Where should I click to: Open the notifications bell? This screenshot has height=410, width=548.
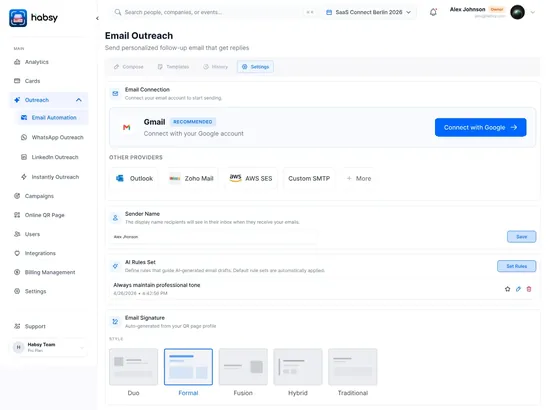[x=433, y=12]
